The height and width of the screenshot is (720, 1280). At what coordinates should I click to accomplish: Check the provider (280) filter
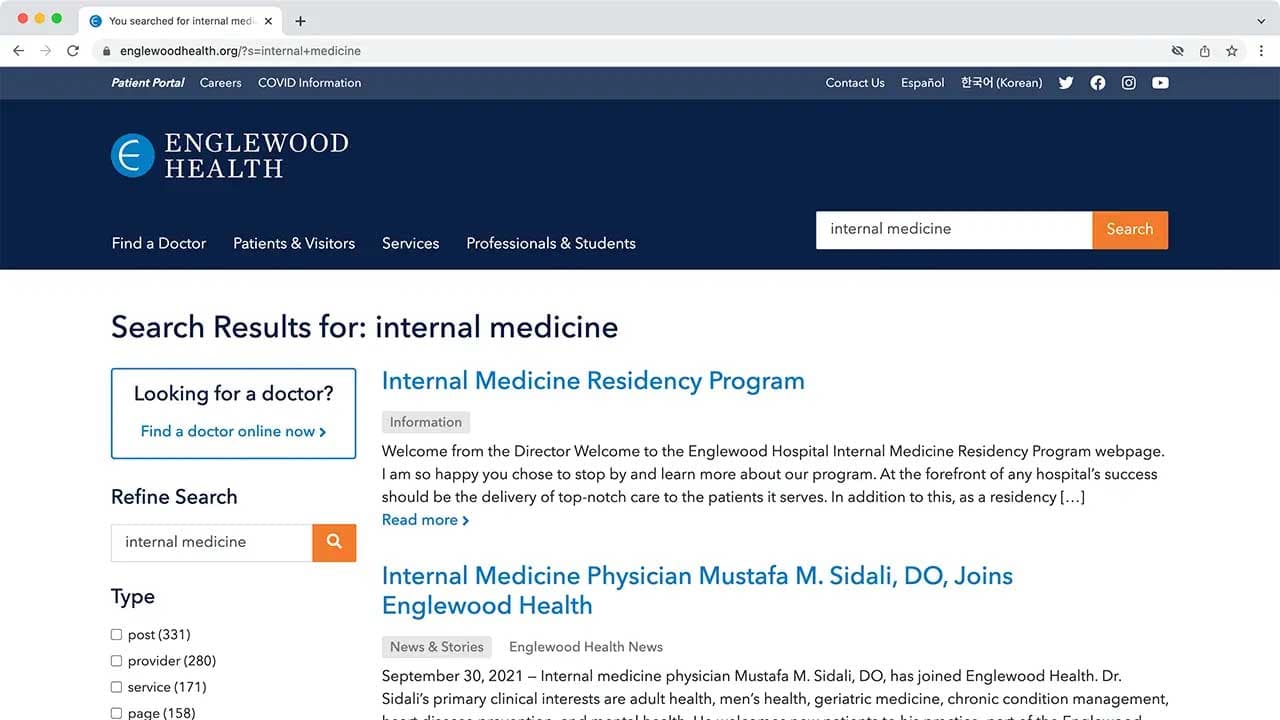point(116,661)
